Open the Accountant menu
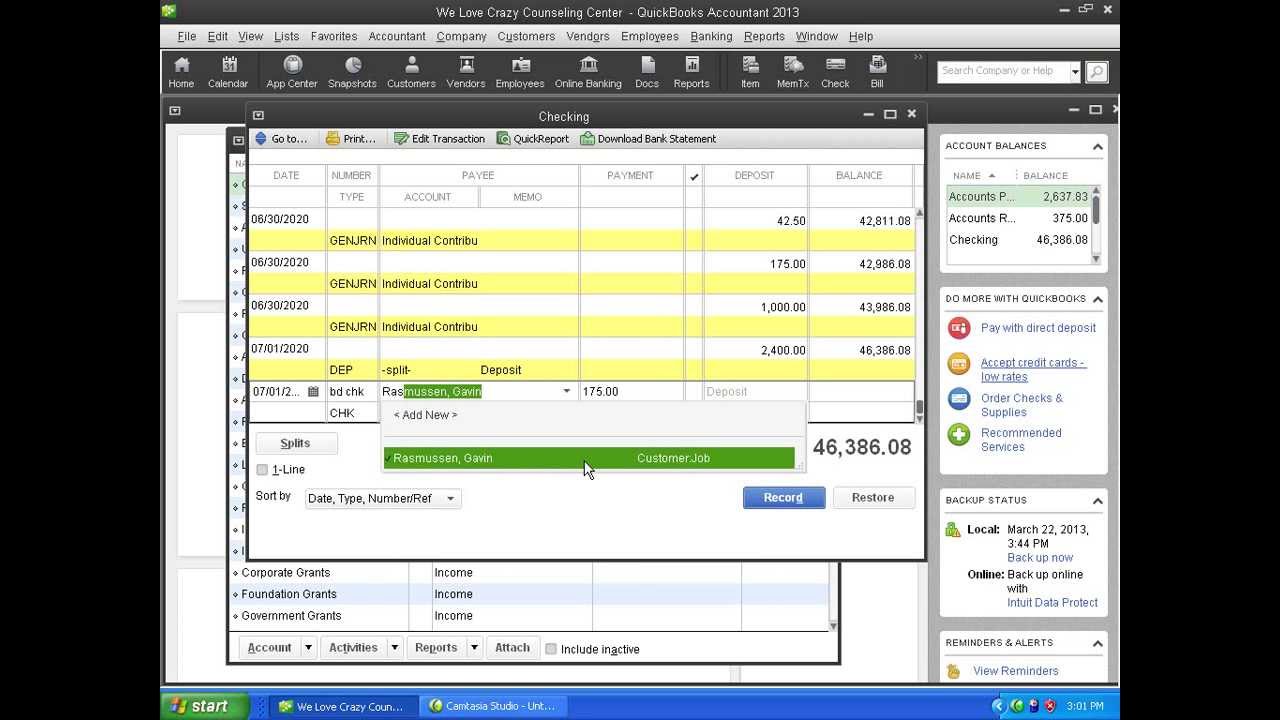 tap(397, 36)
